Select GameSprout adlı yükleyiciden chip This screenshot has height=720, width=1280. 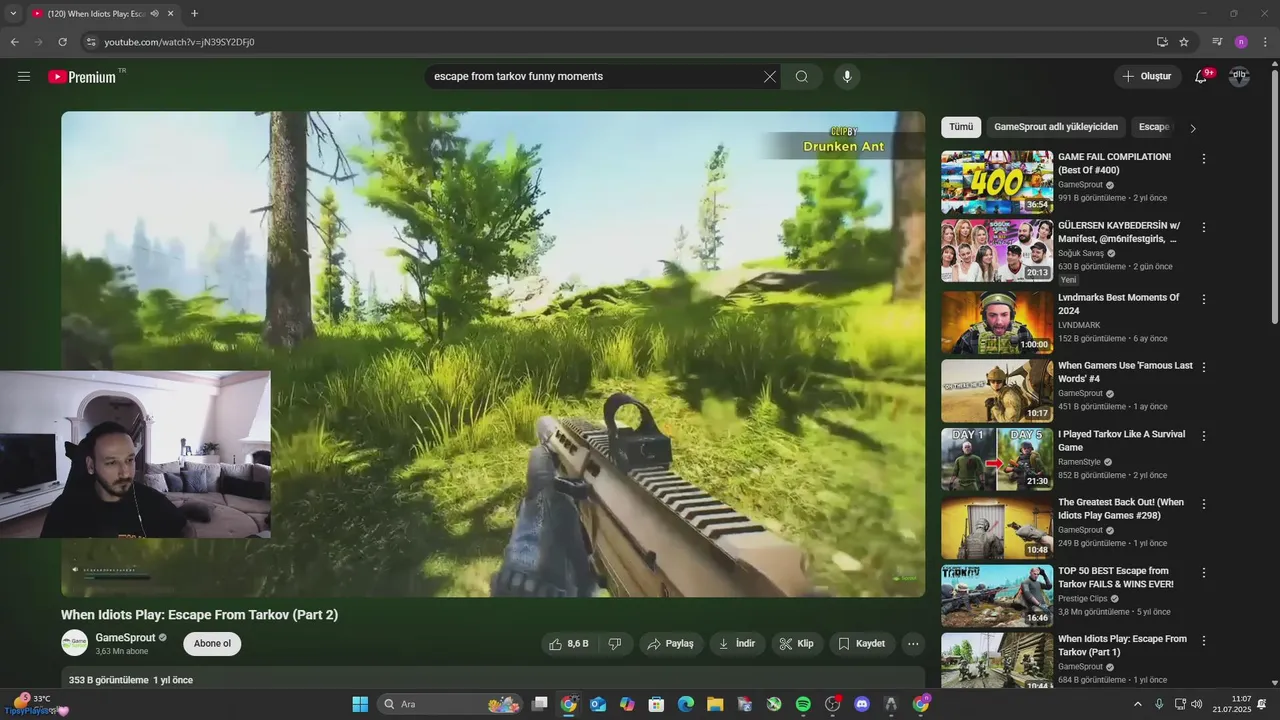(1056, 127)
